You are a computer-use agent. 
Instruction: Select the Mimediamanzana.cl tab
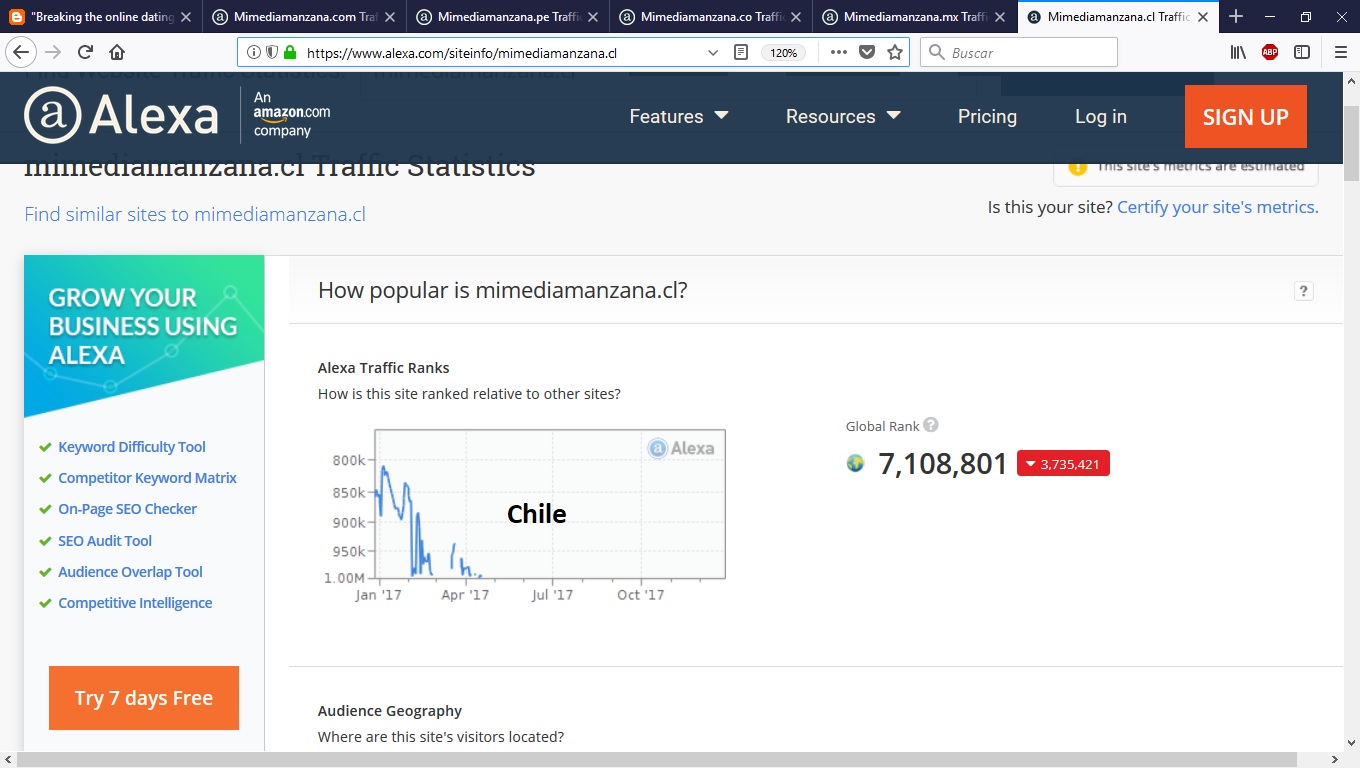(1118, 17)
